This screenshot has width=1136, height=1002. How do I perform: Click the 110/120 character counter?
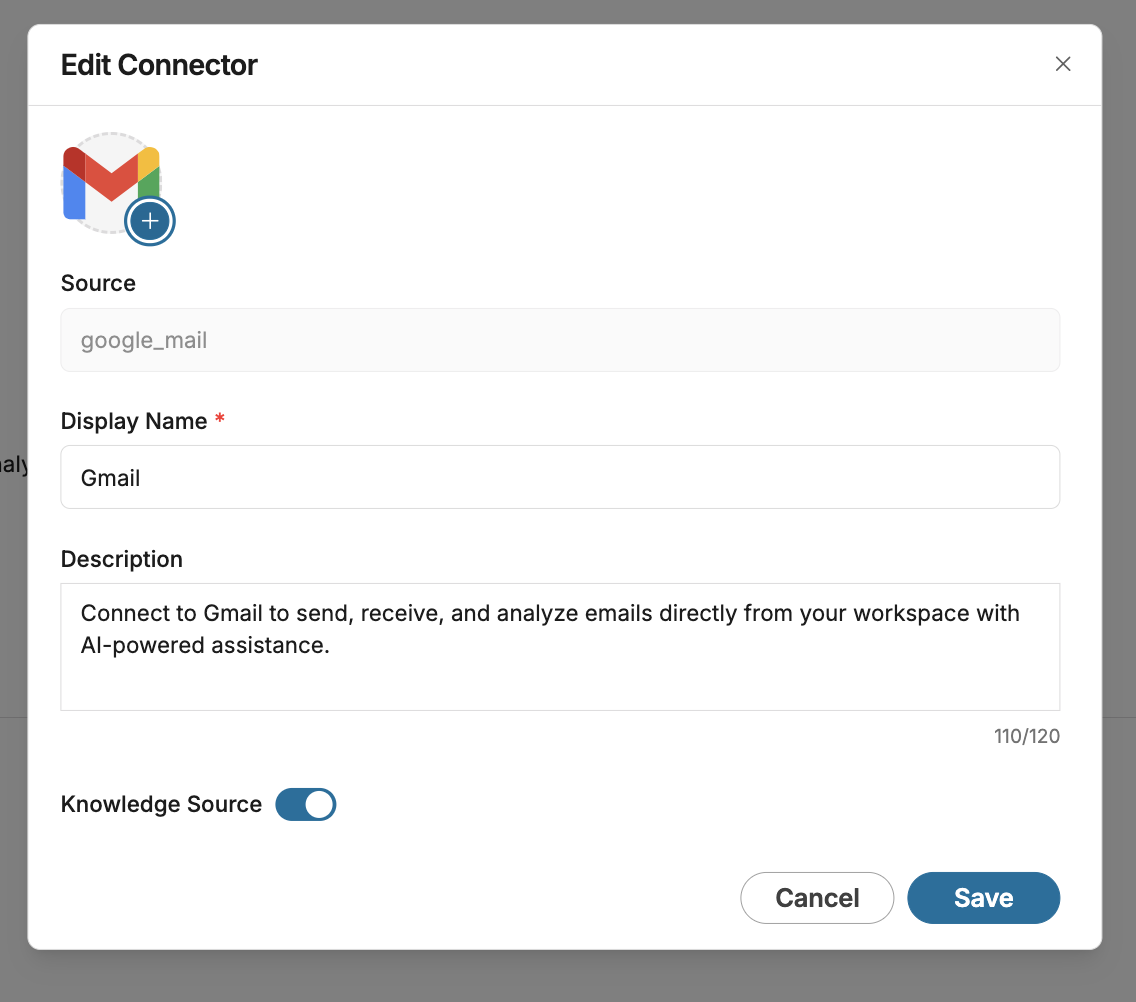coord(1026,737)
